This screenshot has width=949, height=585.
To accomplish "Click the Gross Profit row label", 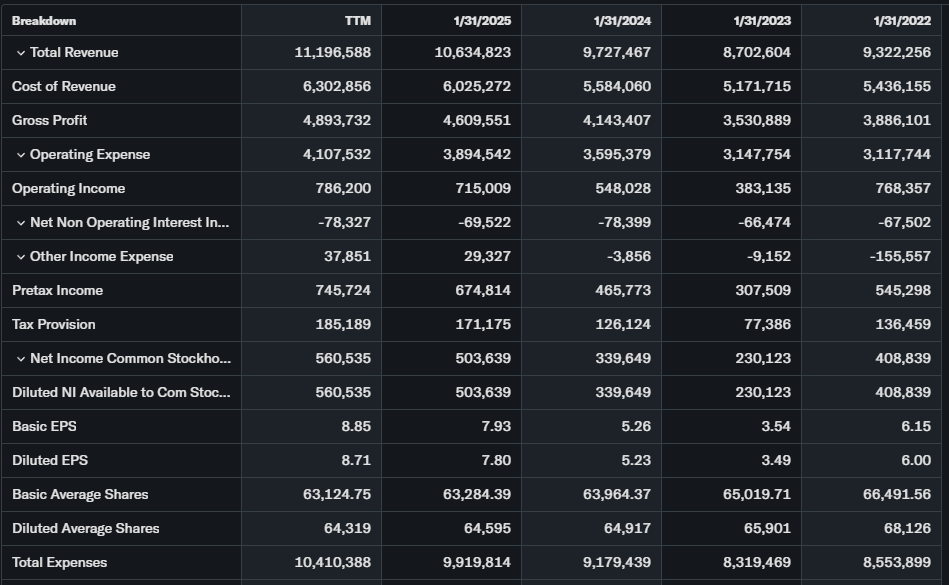I will coord(50,121).
